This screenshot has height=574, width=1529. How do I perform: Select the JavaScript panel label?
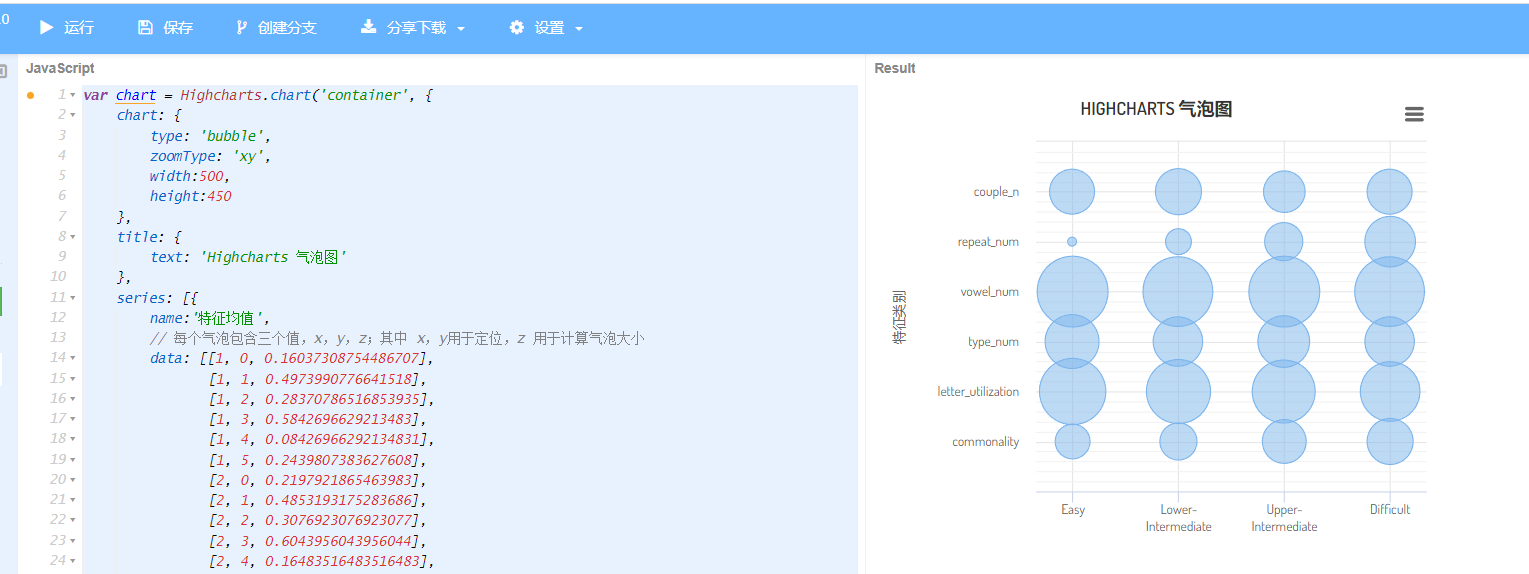(60, 68)
